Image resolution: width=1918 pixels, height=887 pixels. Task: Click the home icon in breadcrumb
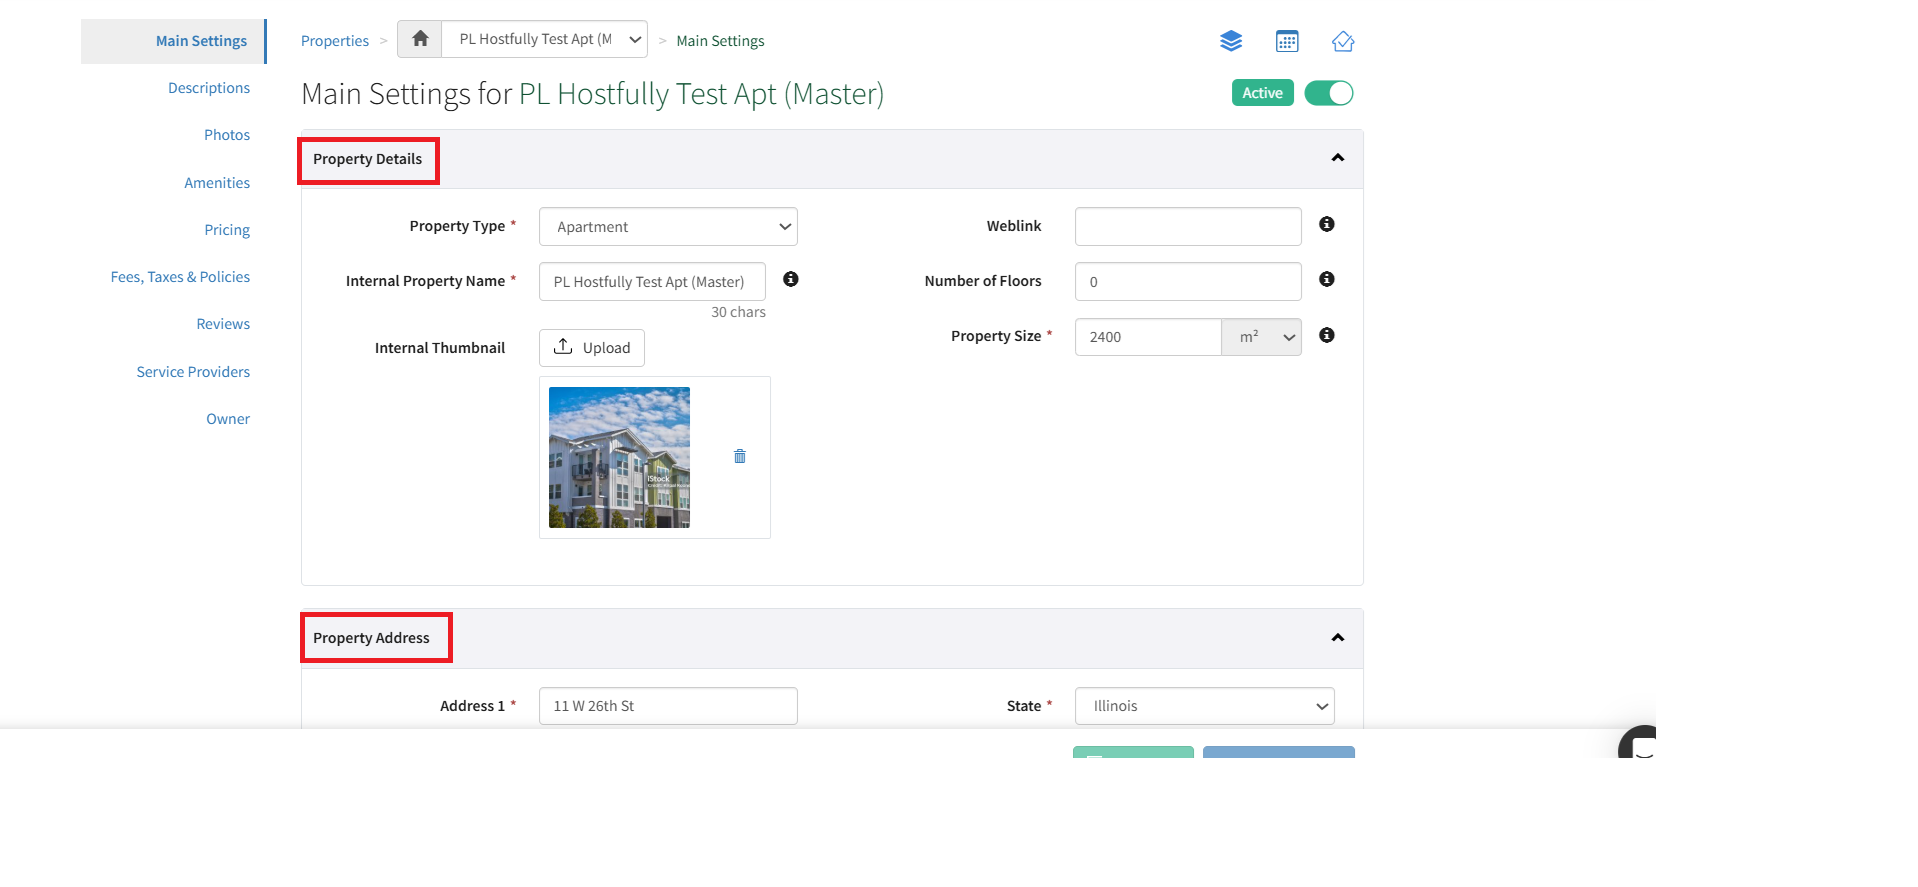420,39
